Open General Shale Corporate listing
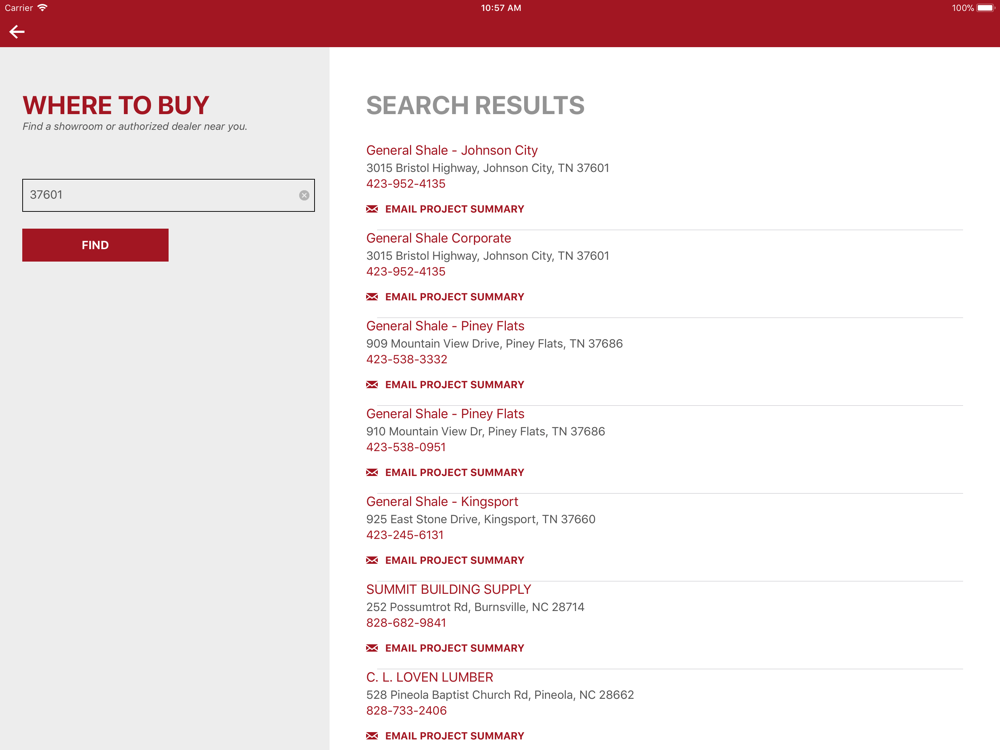Screen dimensions: 1000x750 [x=438, y=238]
